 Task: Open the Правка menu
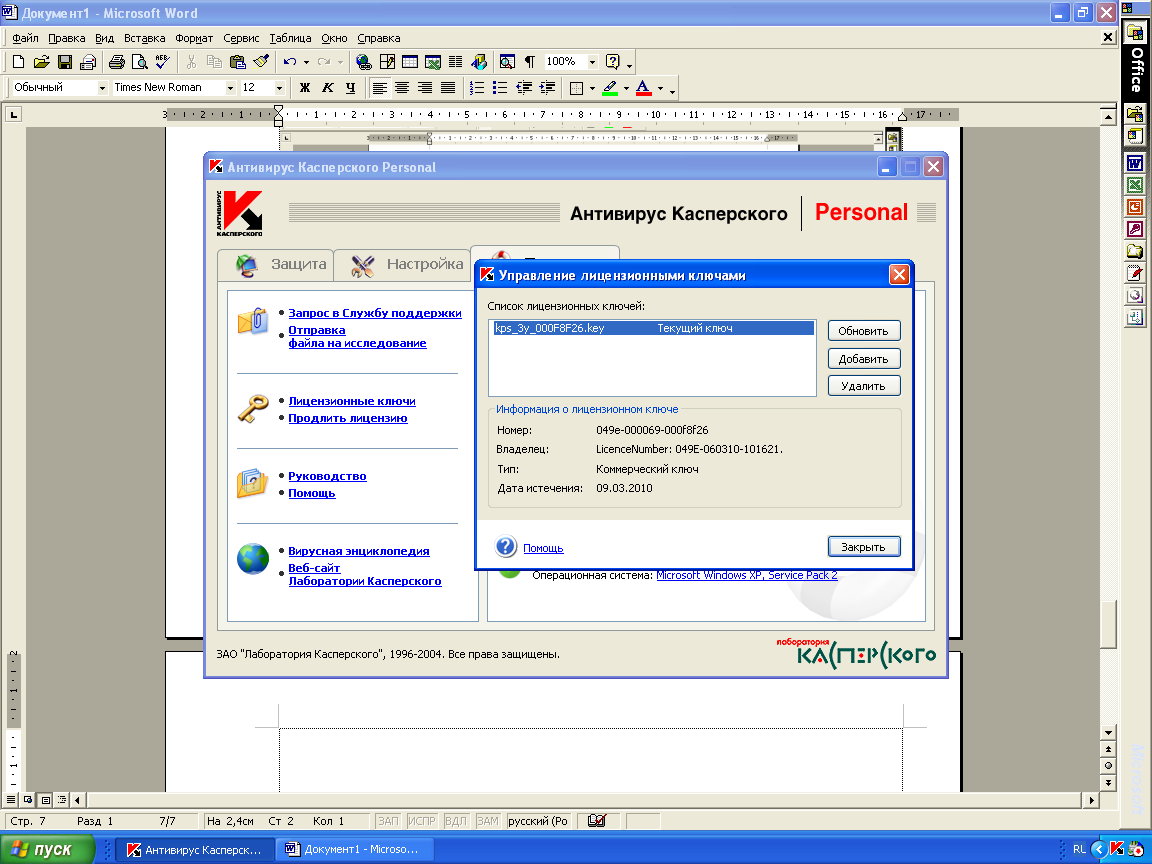pyautogui.click(x=66, y=38)
